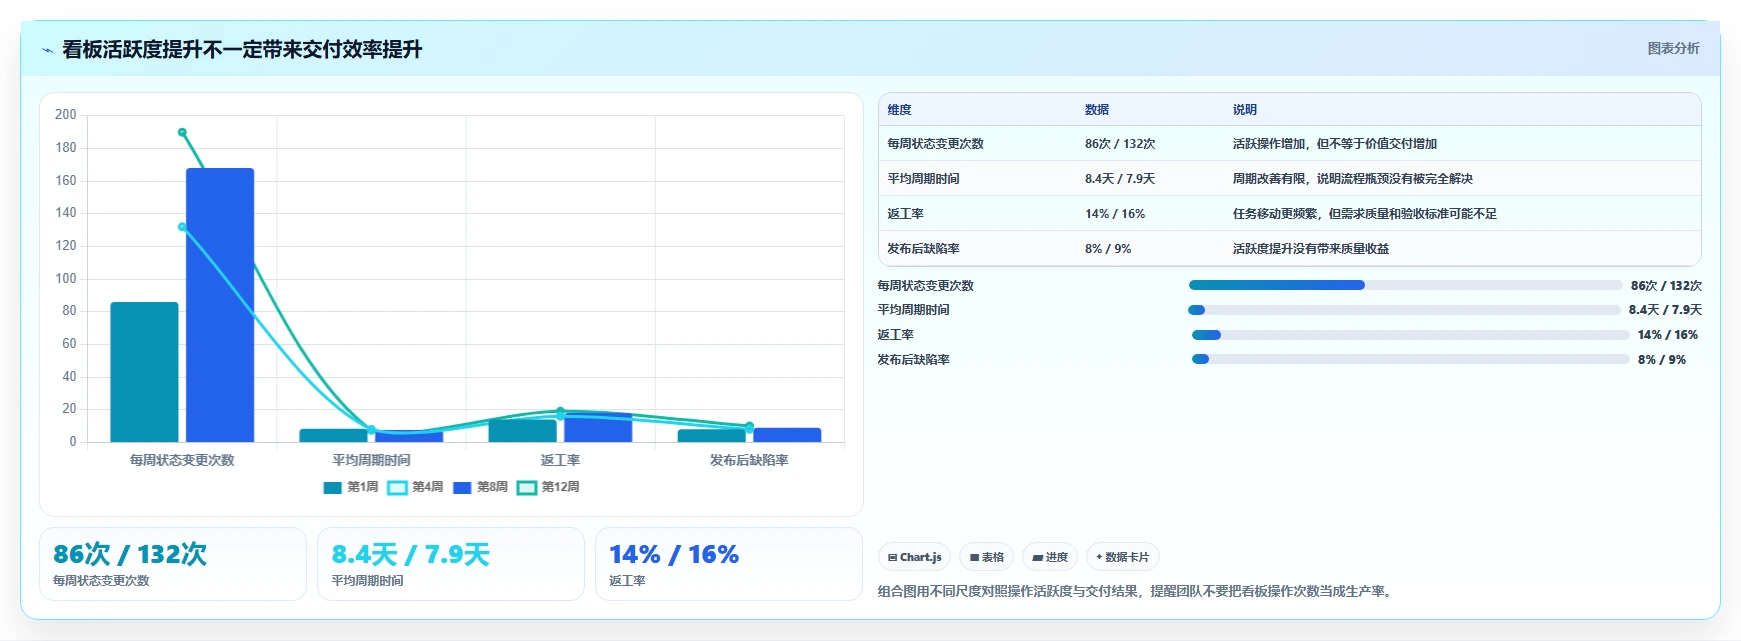Click the 表格 tag
The width and height of the screenshot is (1741, 641).
tap(986, 557)
